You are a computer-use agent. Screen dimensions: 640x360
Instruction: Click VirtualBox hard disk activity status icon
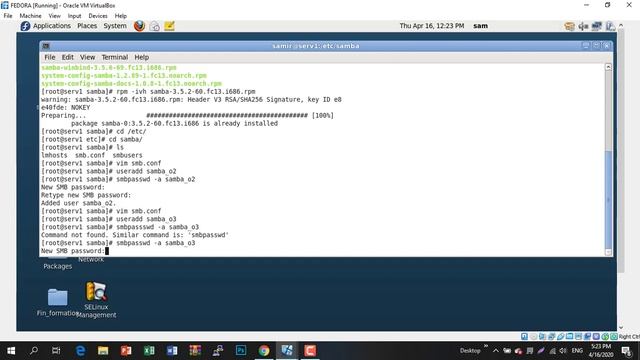pos(524,336)
